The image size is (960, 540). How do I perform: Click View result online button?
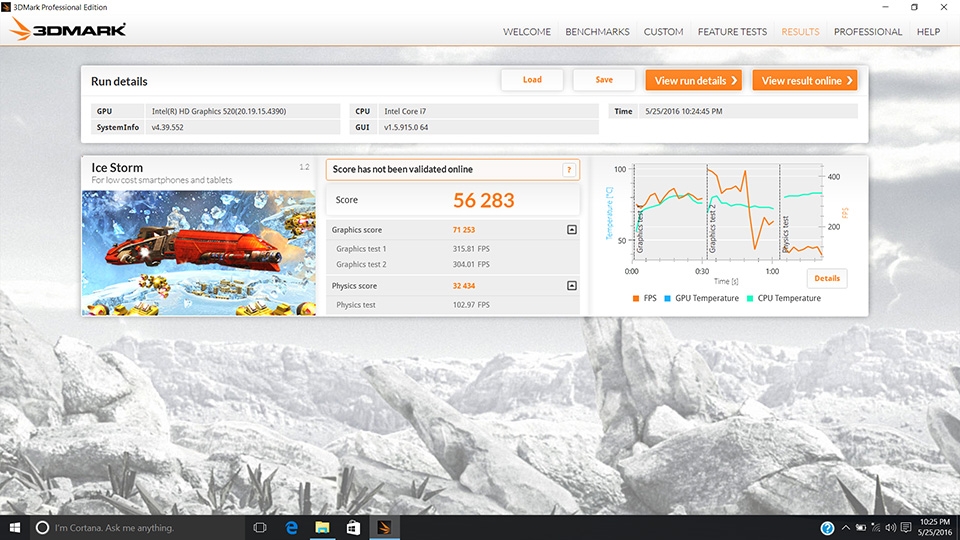pos(804,80)
